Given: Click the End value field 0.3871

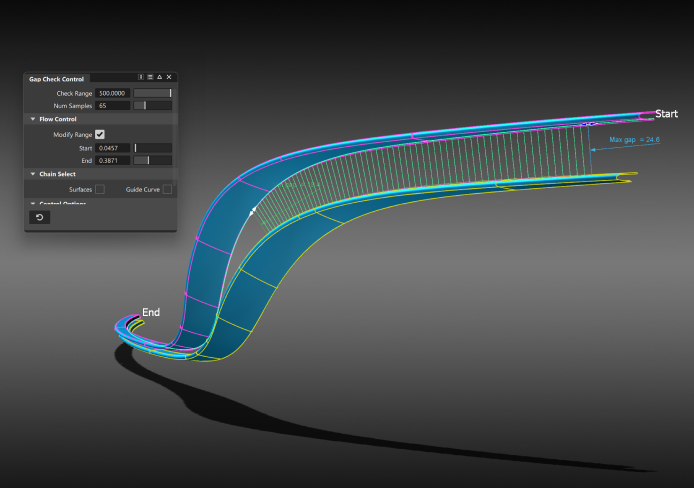Looking at the screenshot, I should [x=112, y=161].
